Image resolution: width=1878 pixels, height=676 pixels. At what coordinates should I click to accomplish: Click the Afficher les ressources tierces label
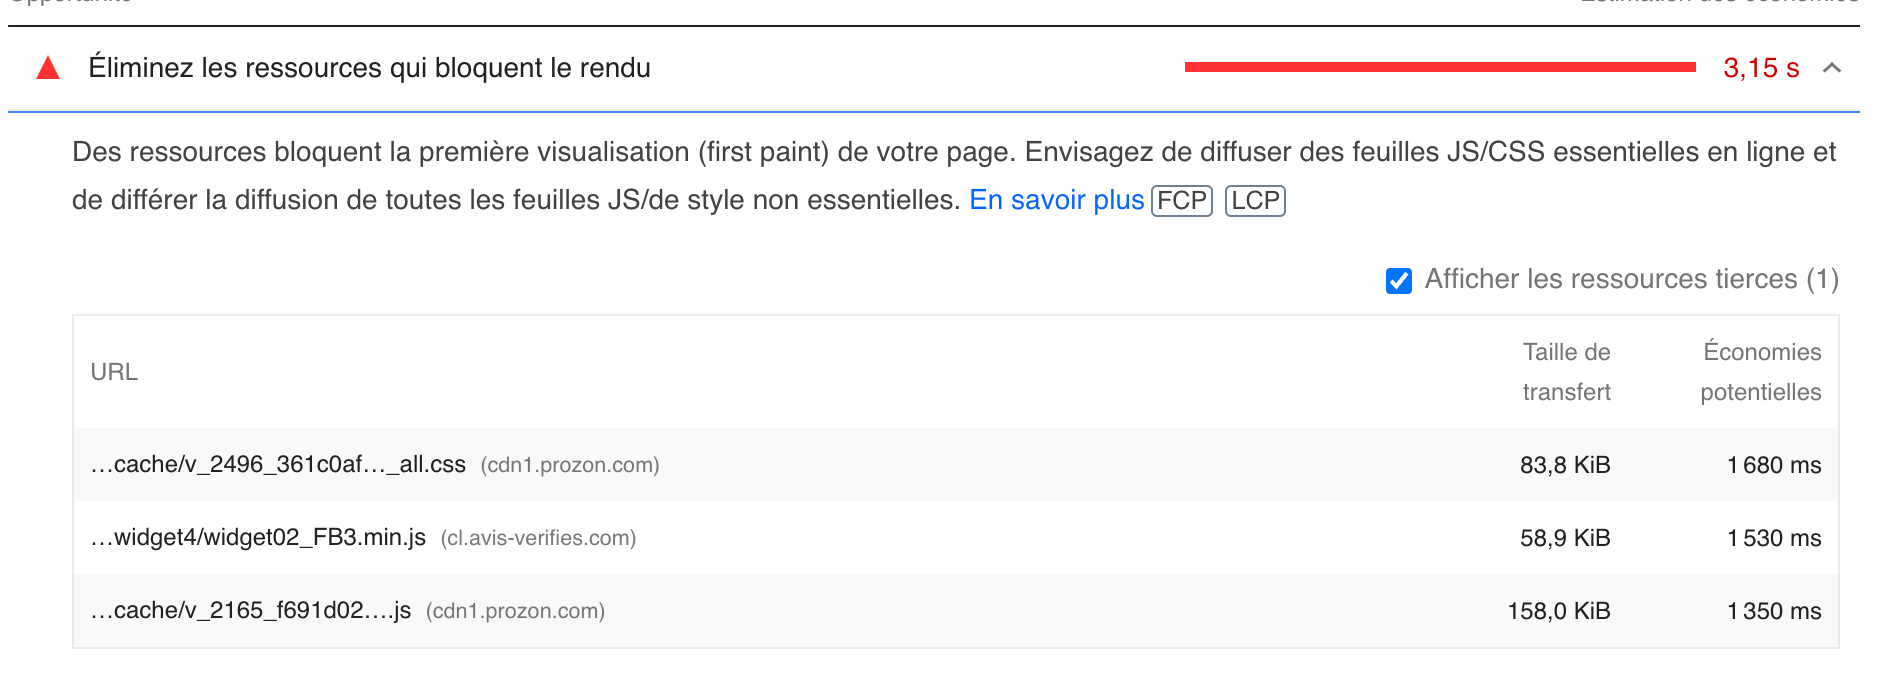tap(1631, 279)
